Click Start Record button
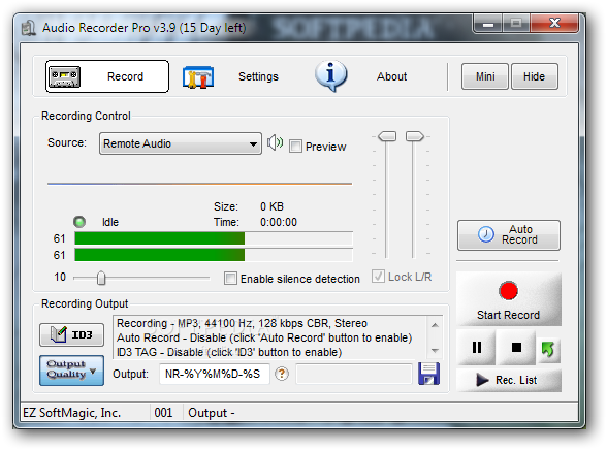Viewport: 607px width, 450px height. [509, 299]
